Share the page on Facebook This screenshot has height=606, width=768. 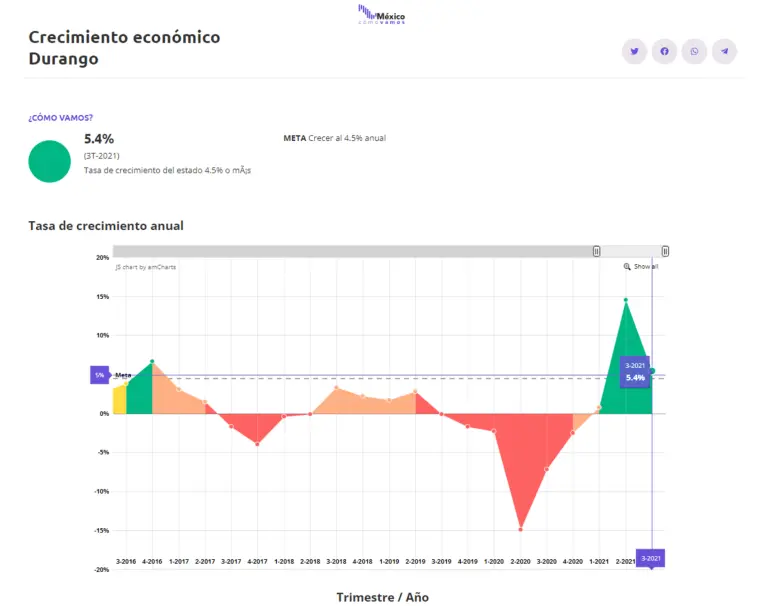664,51
